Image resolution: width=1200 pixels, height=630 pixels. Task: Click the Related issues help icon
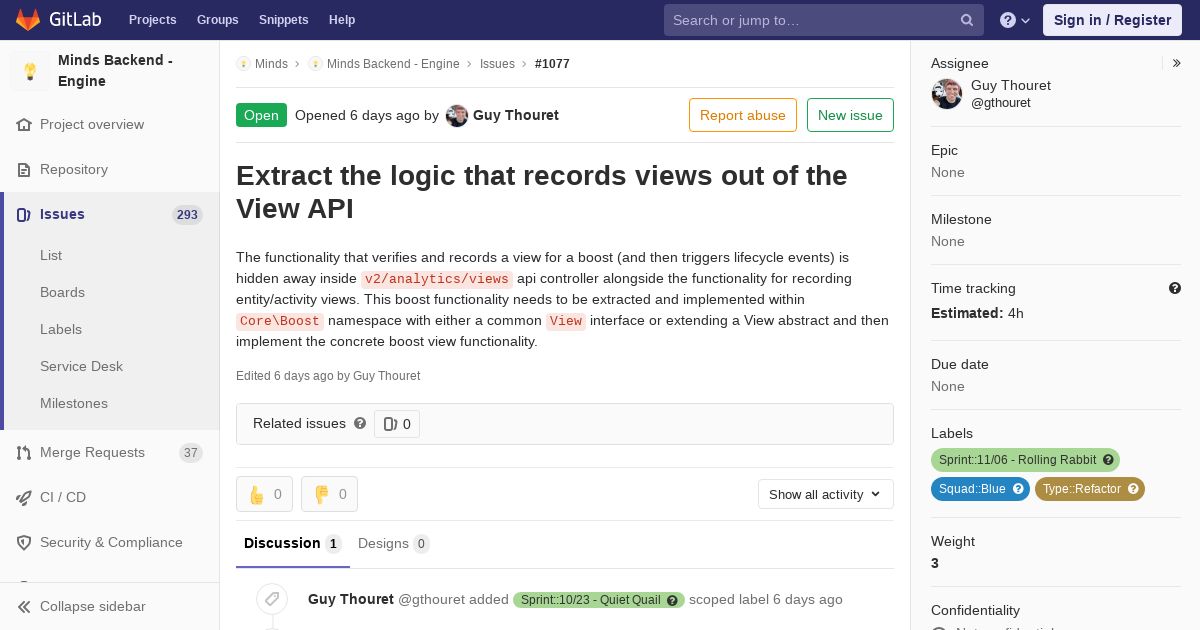click(360, 423)
